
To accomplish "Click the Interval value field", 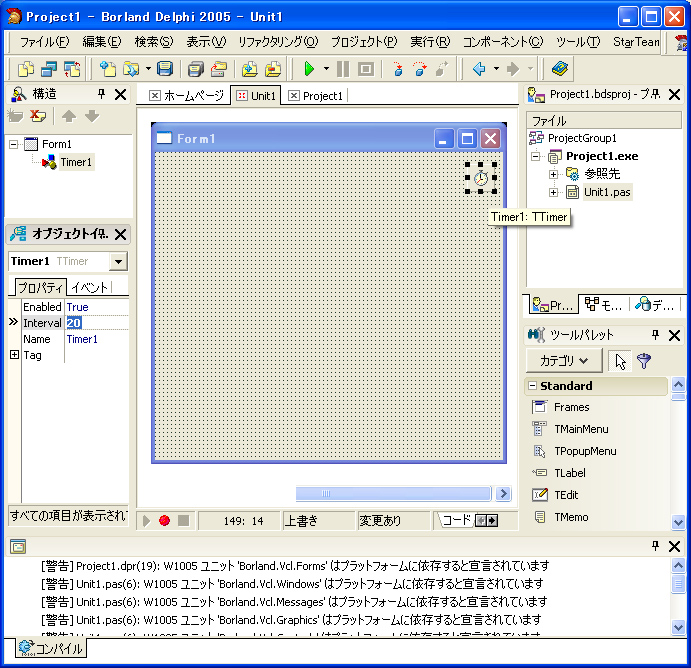I will (x=97, y=323).
